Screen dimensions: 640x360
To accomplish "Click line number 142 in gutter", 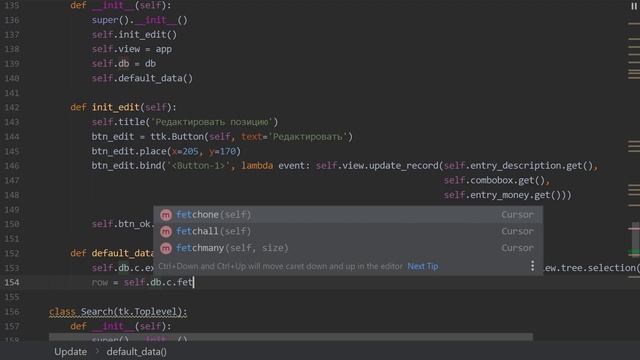I will 12,107.
